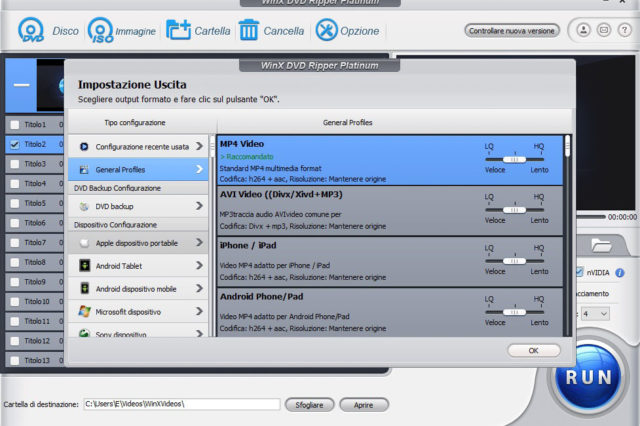
Task: Open the Opzione settings icon
Action: point(327,31)
